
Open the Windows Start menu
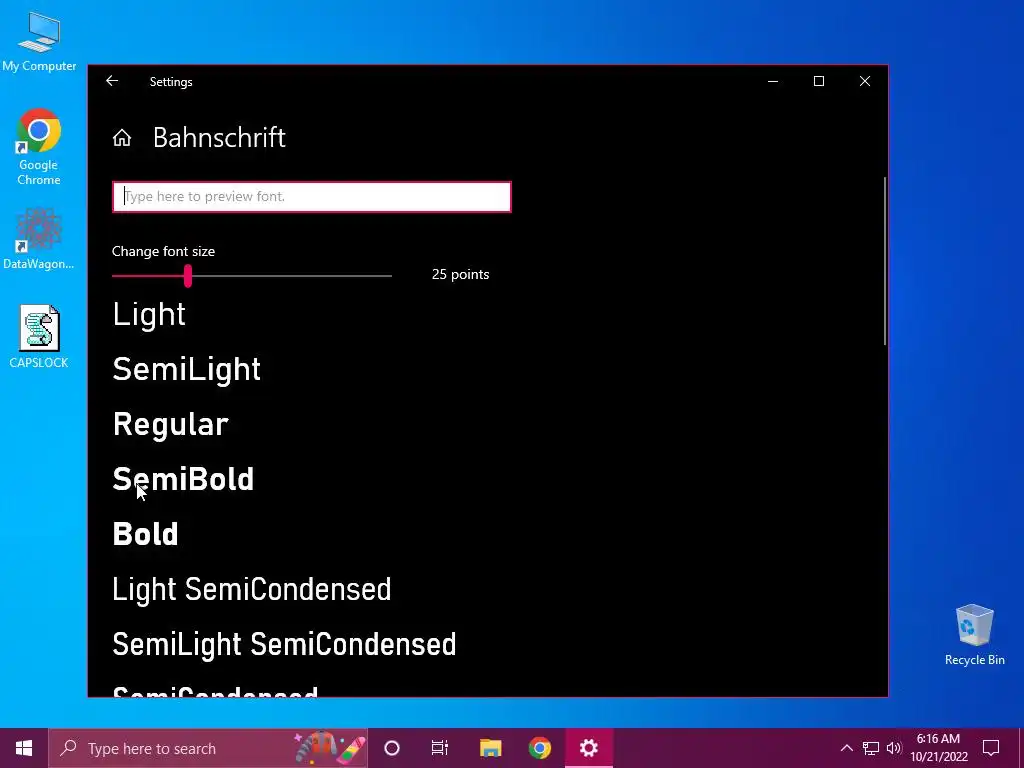24,748
